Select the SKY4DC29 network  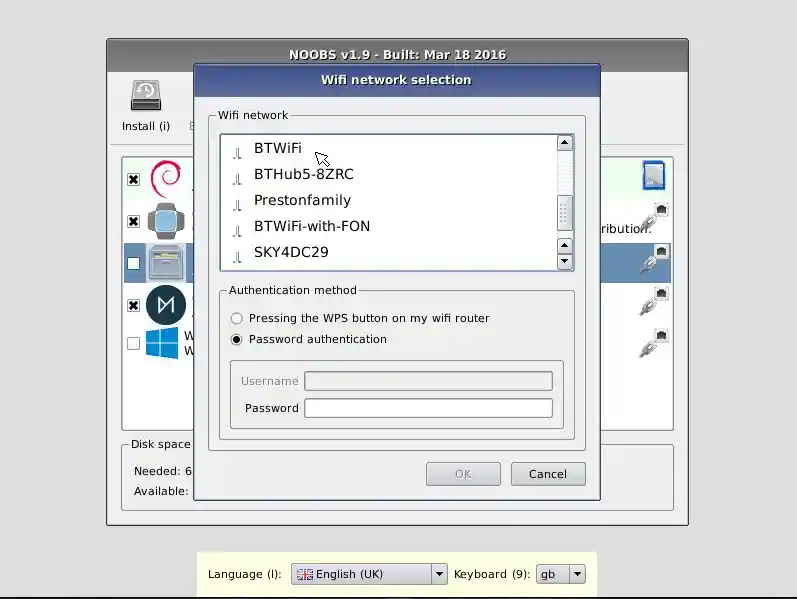[x=291, y=252]
